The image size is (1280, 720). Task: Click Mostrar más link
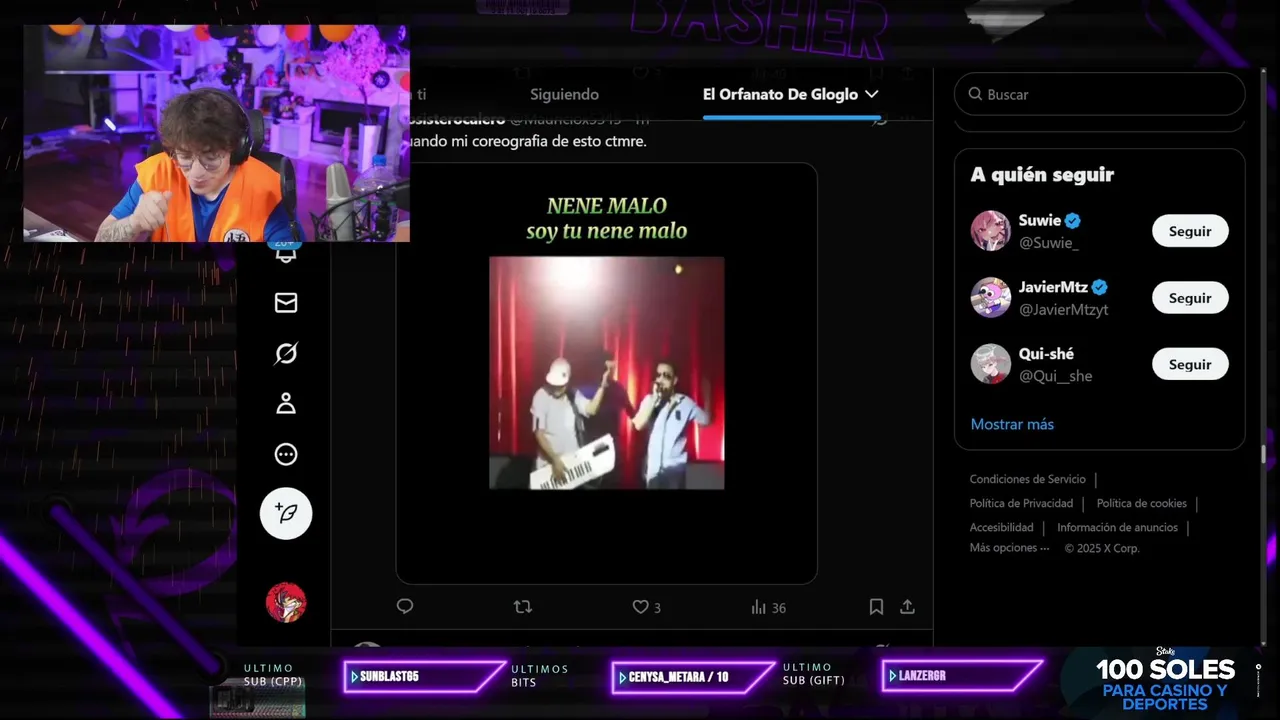pos(1012,424)
